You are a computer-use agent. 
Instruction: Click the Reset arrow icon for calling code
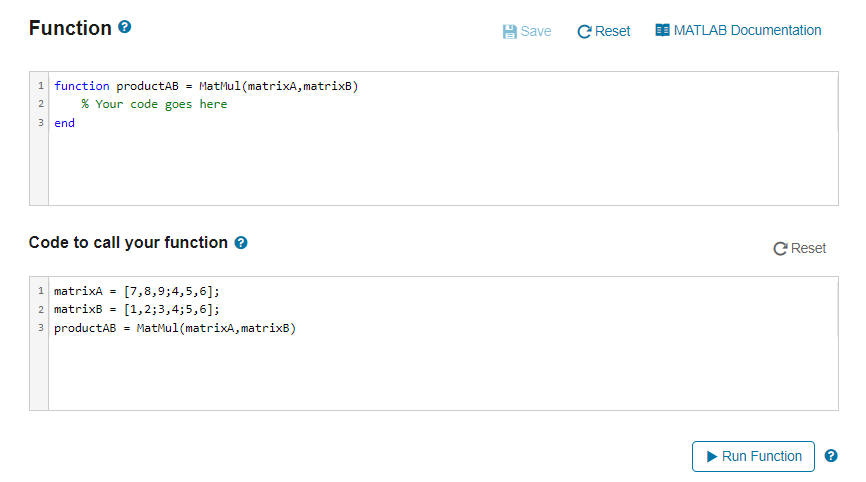point(780,248)
